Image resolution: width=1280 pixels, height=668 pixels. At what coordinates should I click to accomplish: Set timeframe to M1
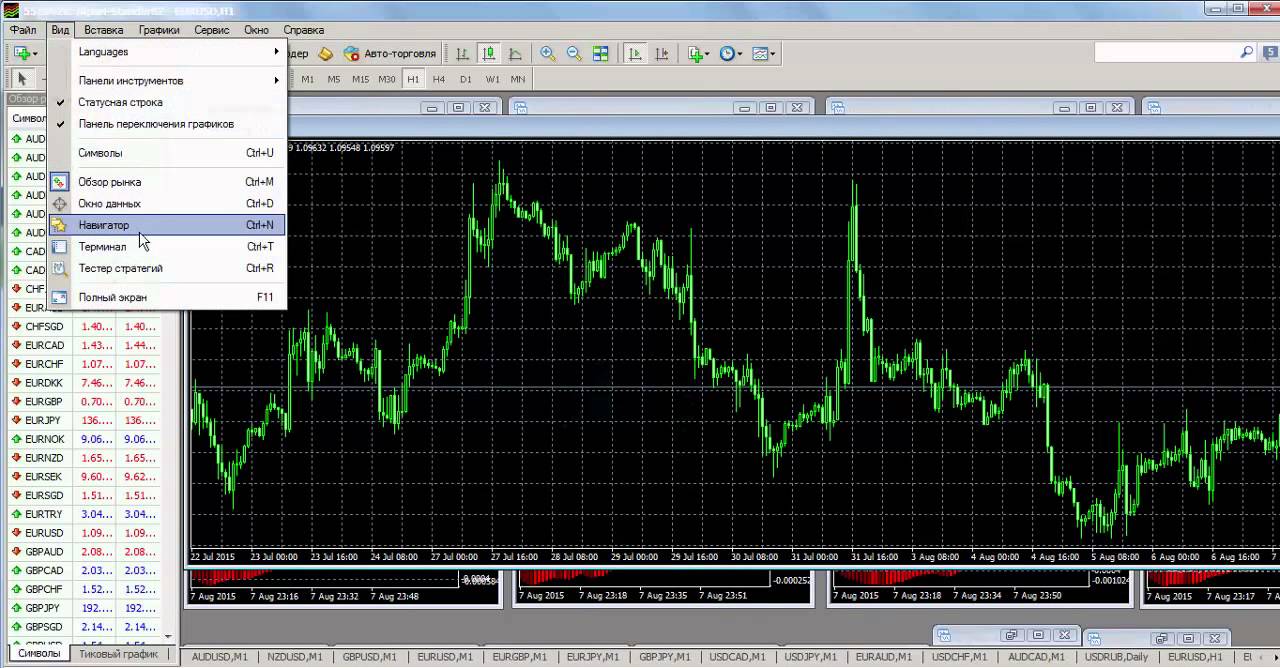pyautogui.click(x=308, y=79)
